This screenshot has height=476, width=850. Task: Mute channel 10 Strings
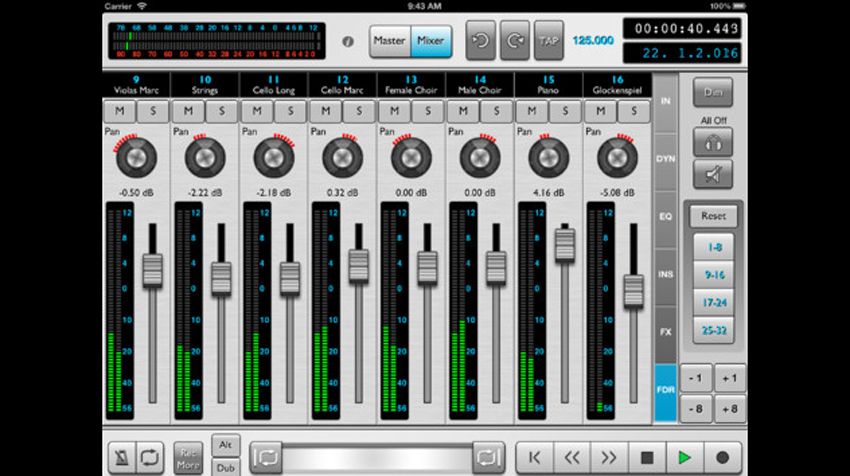(188, 111)
